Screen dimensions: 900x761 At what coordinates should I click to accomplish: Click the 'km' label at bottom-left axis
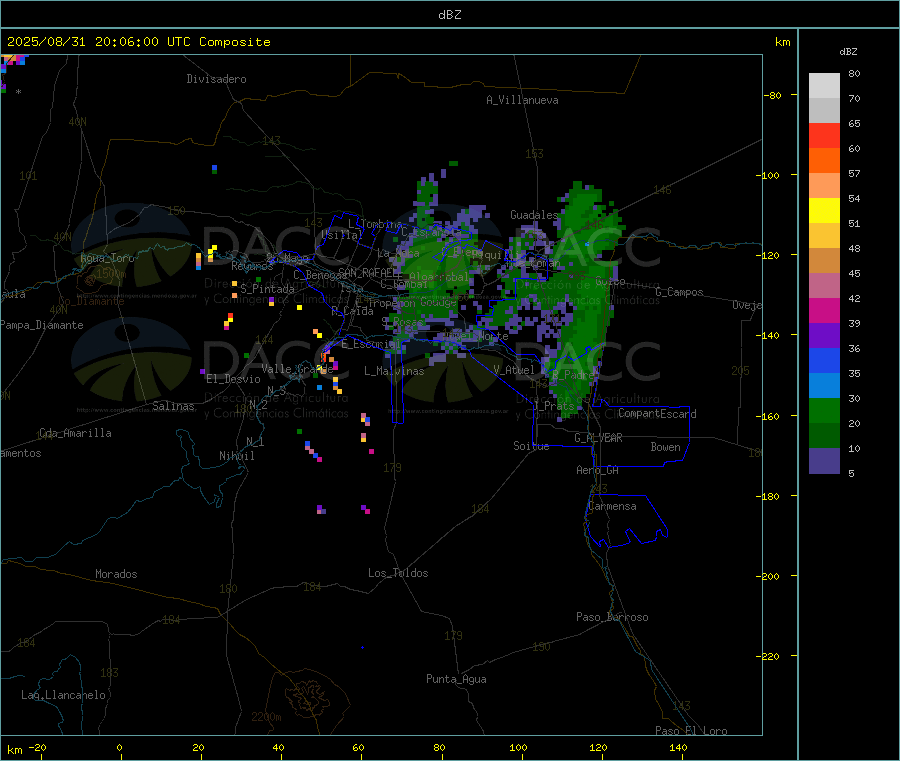[15, 750]
